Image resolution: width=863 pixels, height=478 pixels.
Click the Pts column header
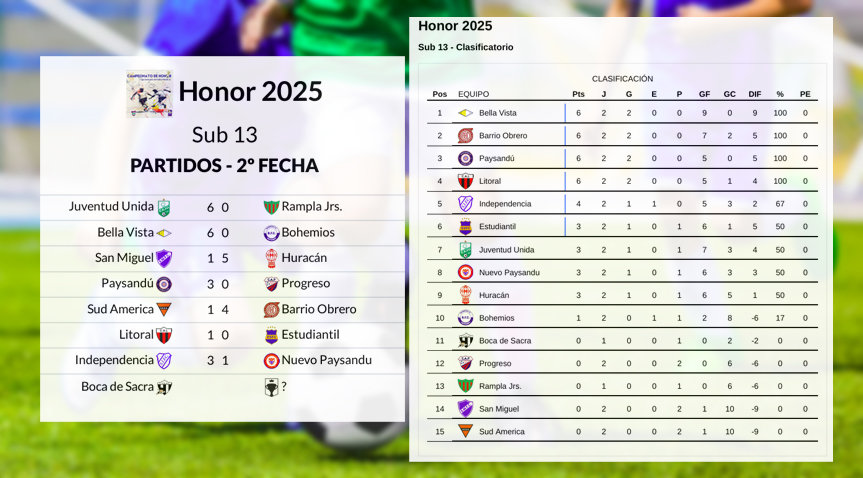tap(578, 94)
